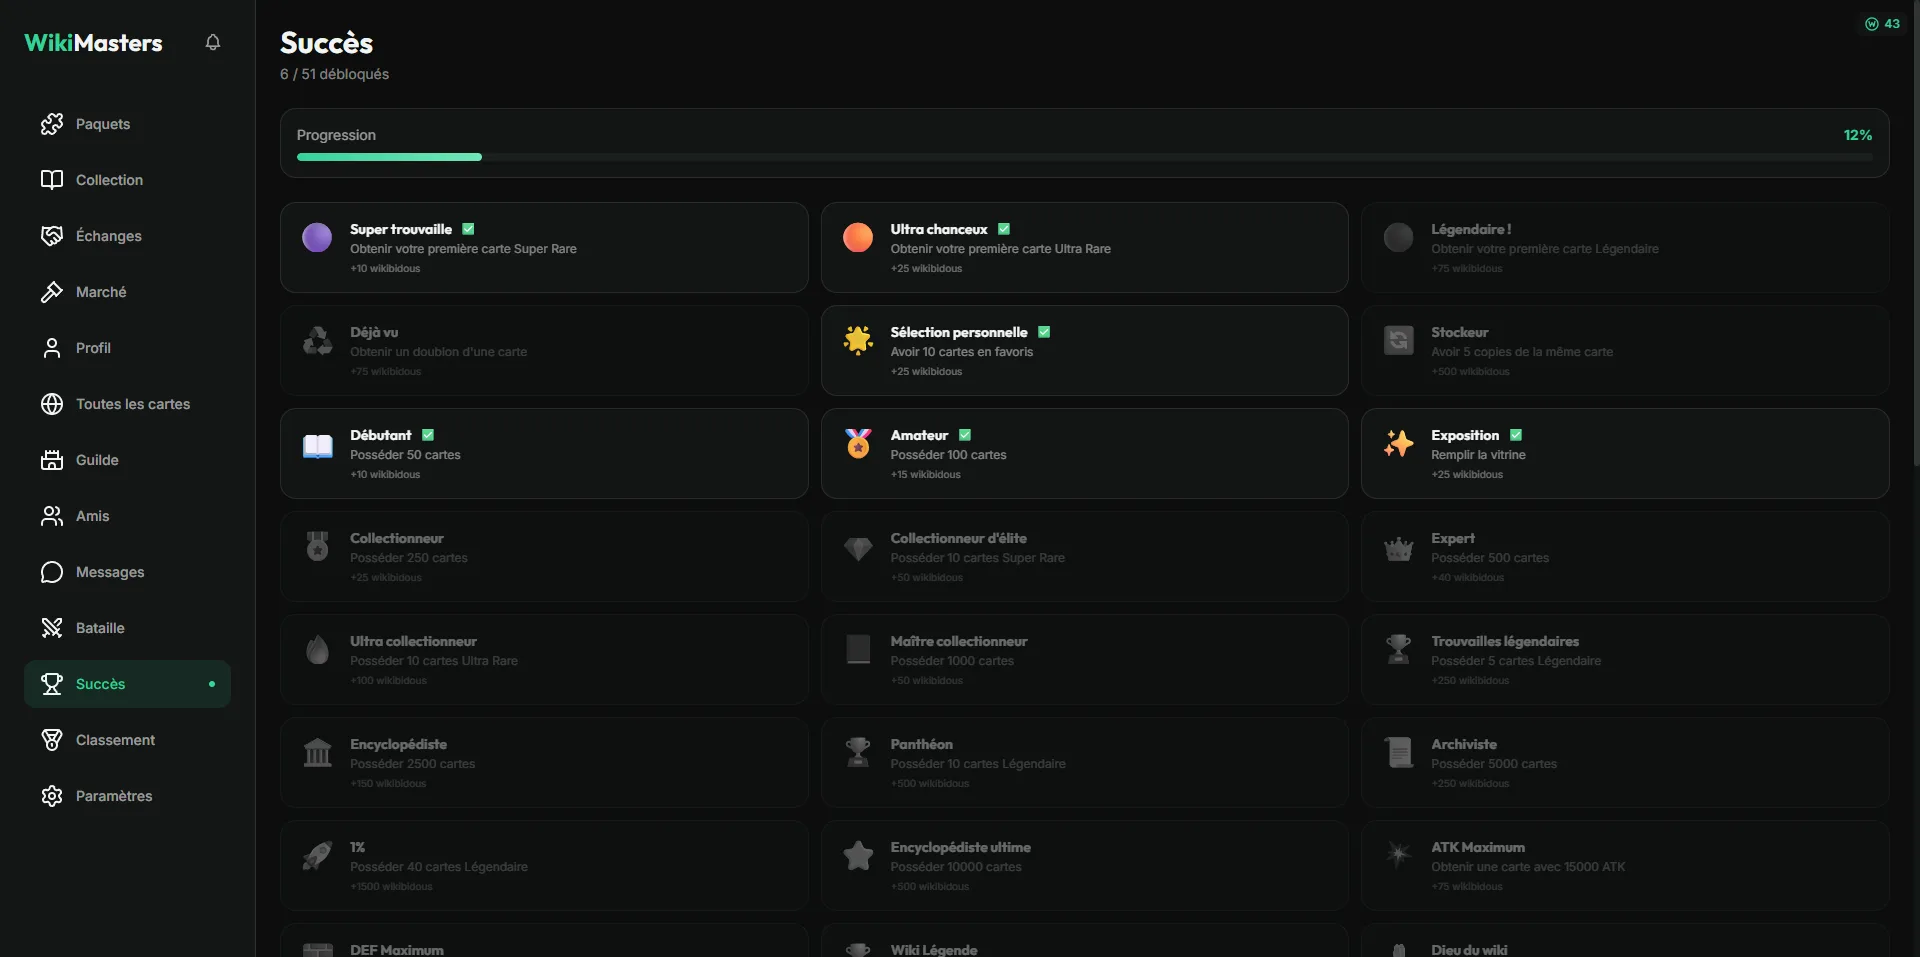The image size is (1920, 957).
Task: Click the Guilde castle icon
Action: [x=52, y=460]
